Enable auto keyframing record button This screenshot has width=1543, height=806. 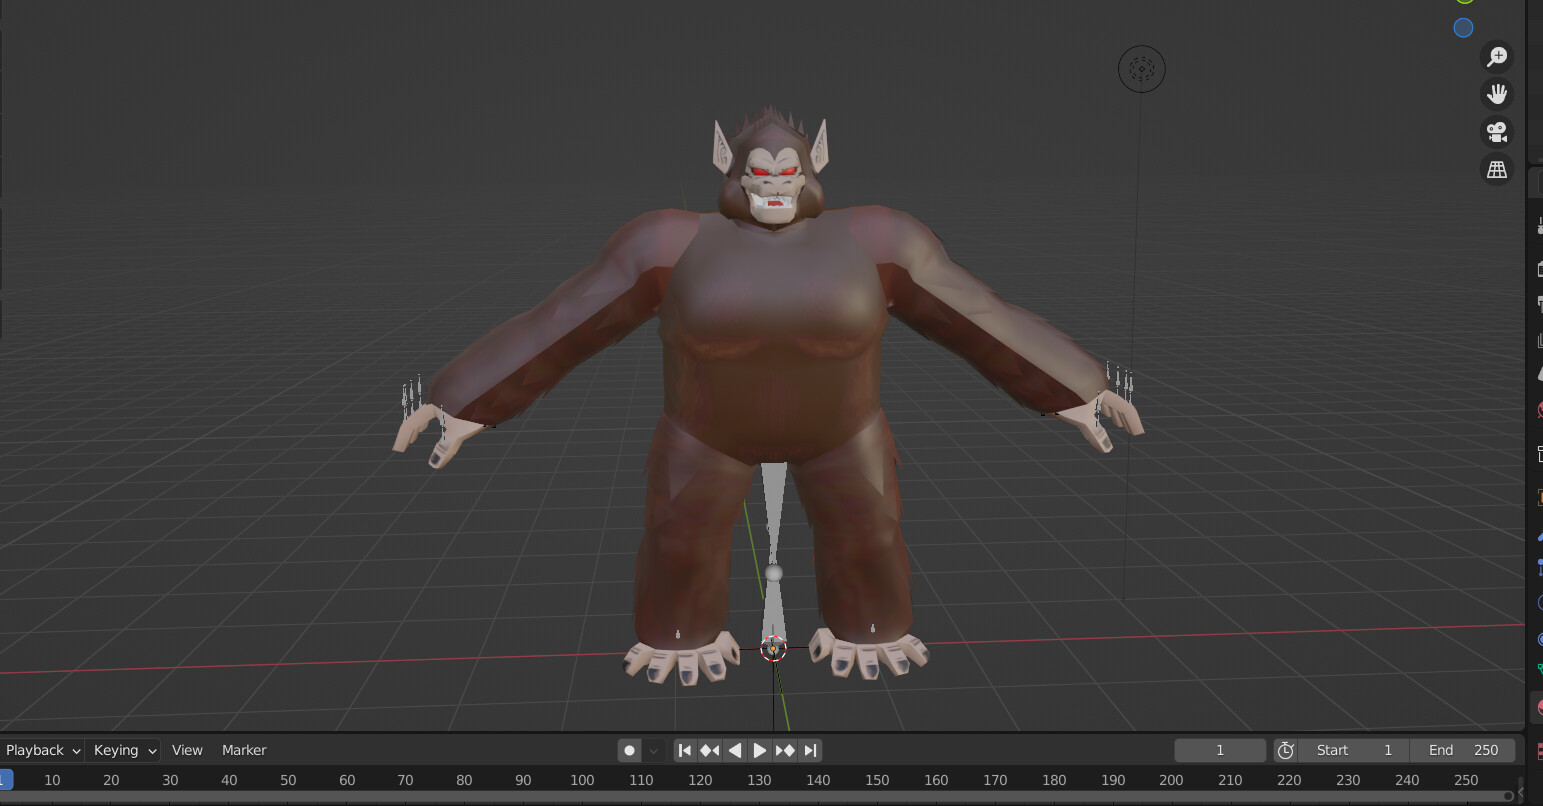point(629,750)
